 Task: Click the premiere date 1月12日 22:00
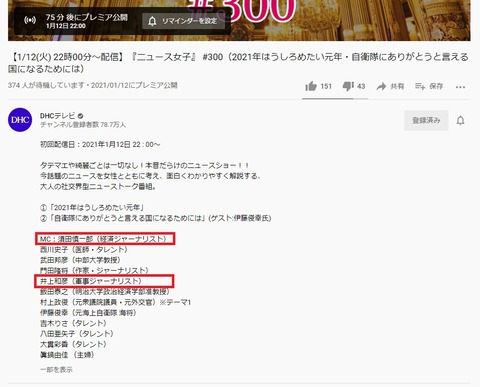click(x=66, y=26)
